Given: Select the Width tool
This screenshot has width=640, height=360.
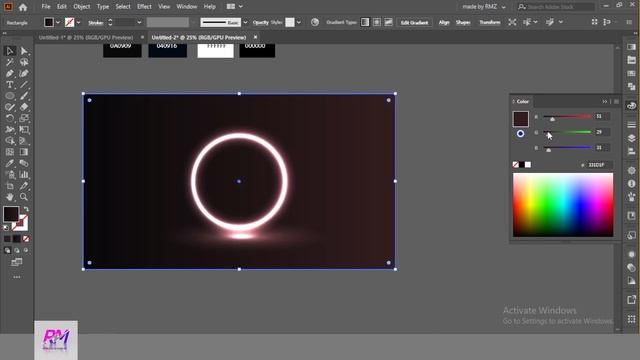Looking at the screenshot, I should coord(10,129).
